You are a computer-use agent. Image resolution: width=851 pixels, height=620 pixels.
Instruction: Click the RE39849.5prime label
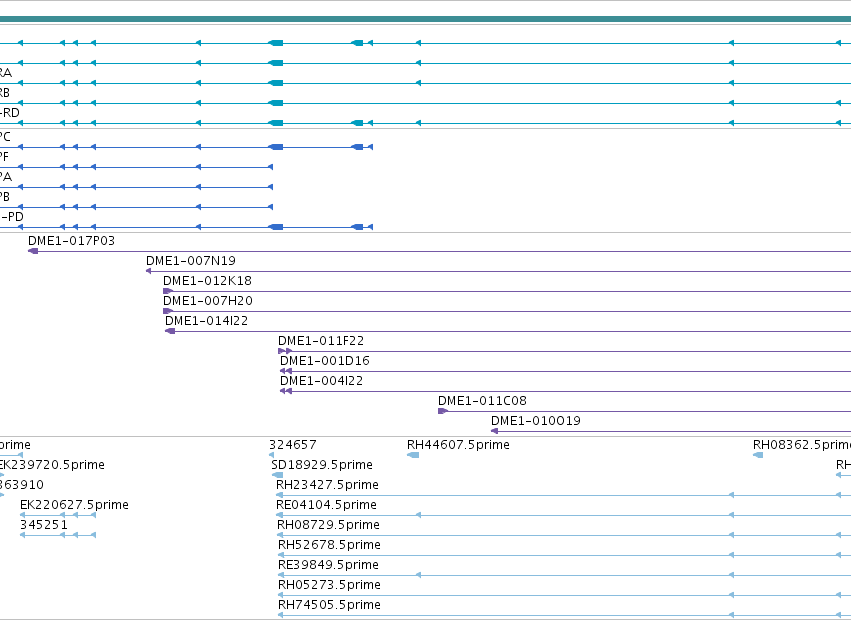pyautogui.click(x=328, y=565)
